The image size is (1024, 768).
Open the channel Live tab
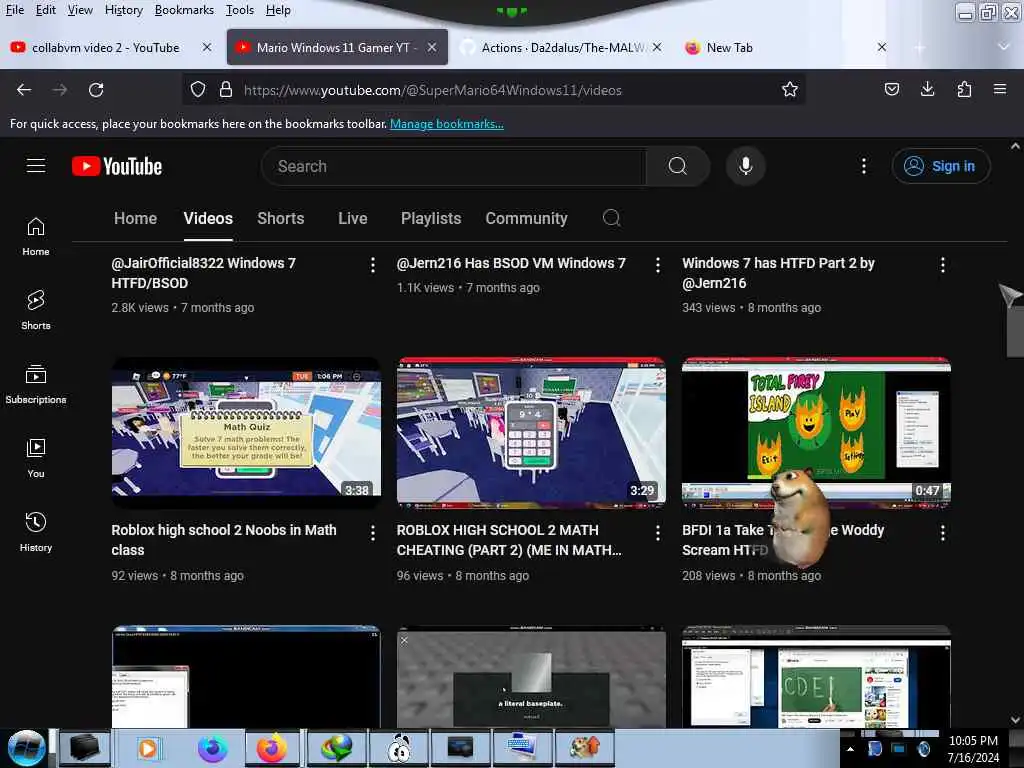pos(353,218)
